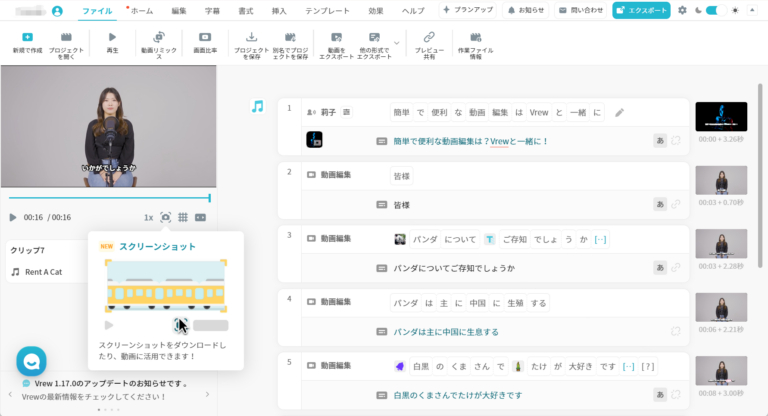Viewport: 768px width, 416px height.
Task: Toggle the grid overlay icon
Action: pyautogui.click(x=183, y=217)
